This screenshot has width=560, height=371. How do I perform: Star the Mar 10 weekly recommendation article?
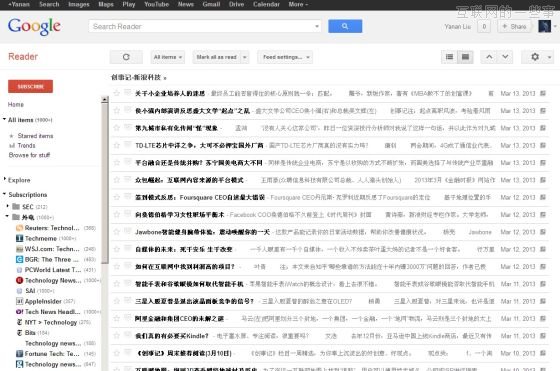point(116,353)
